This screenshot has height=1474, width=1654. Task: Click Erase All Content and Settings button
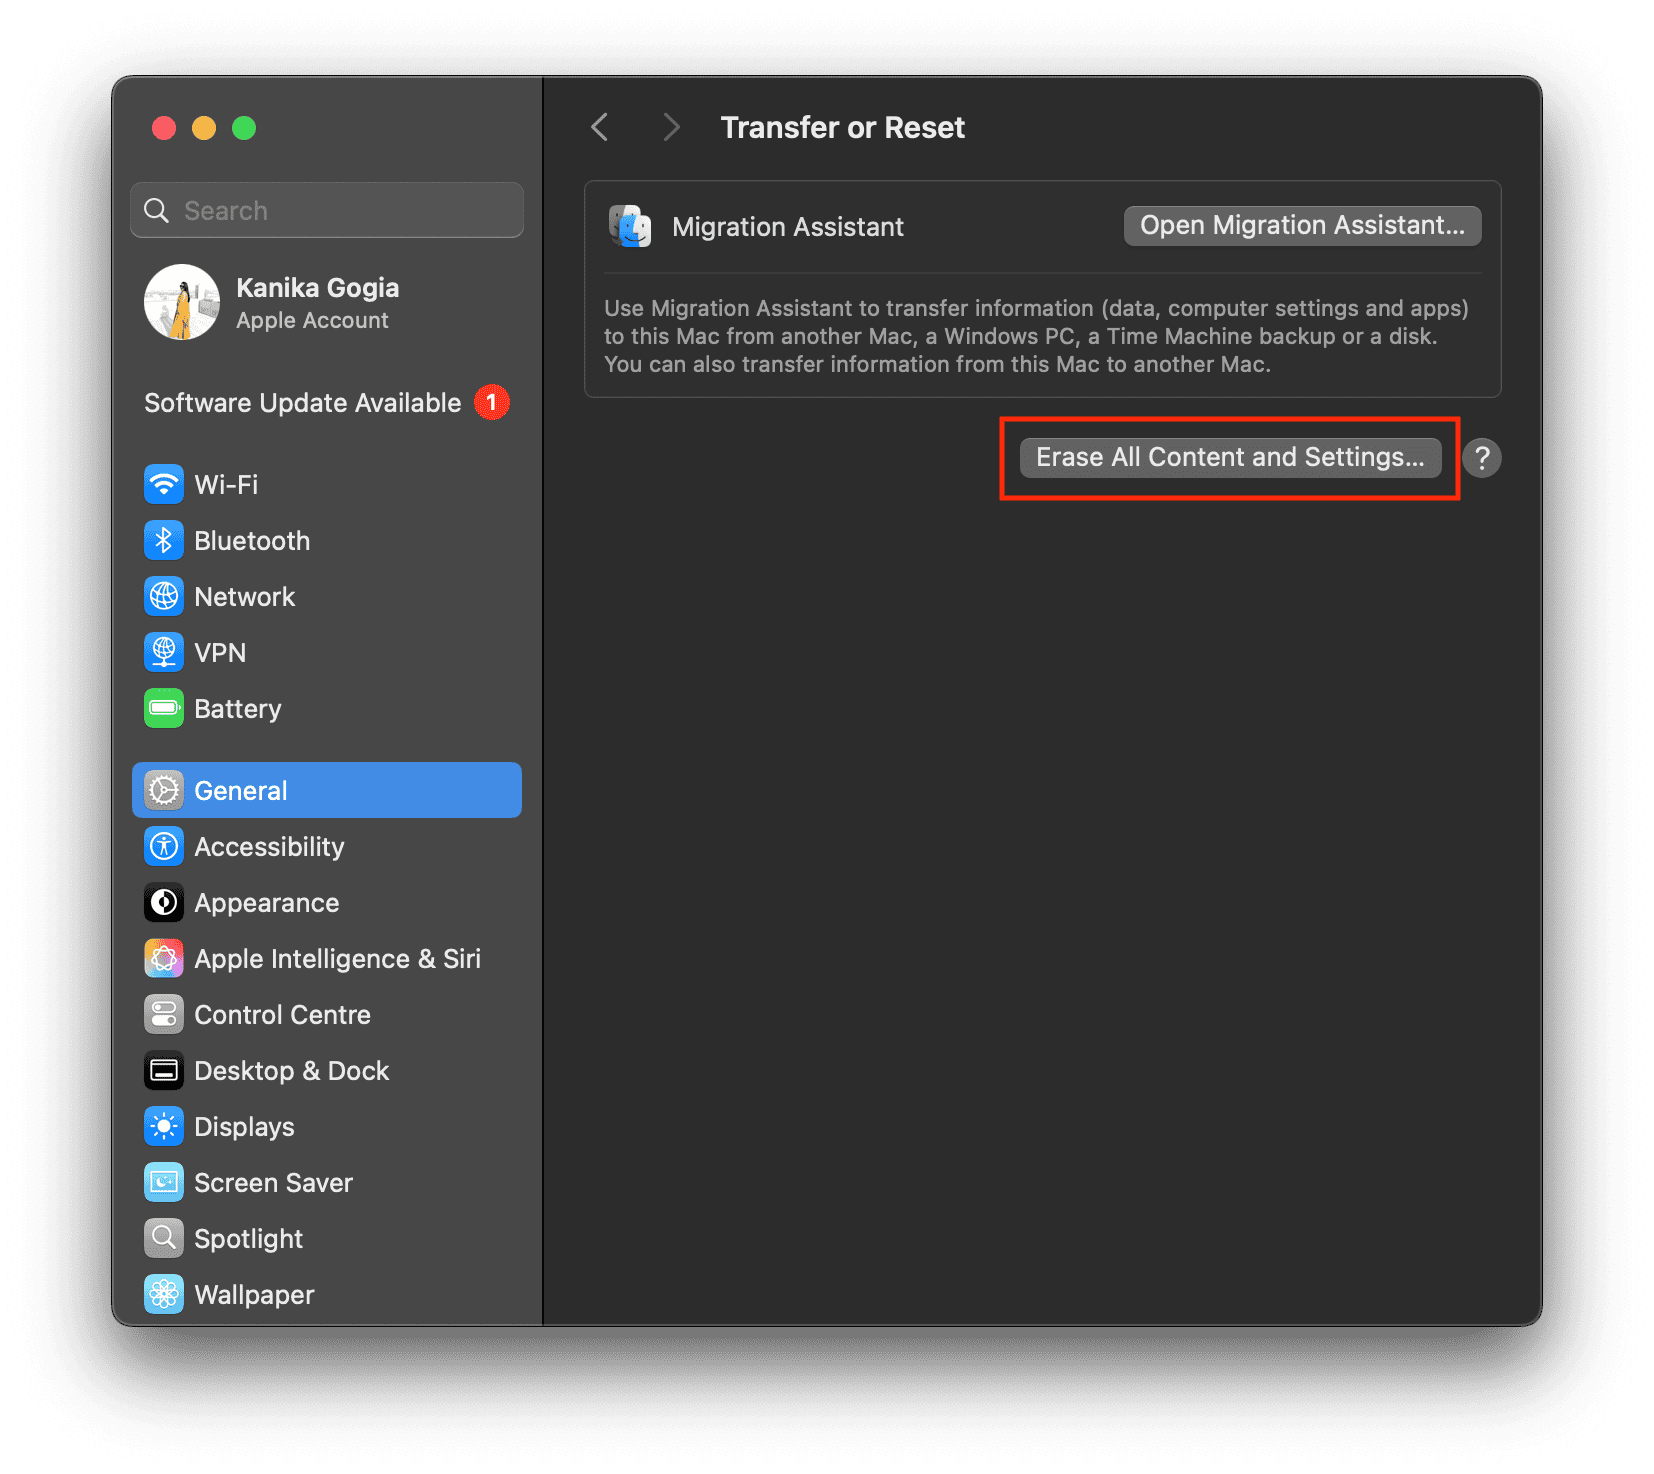point(1229,458)
